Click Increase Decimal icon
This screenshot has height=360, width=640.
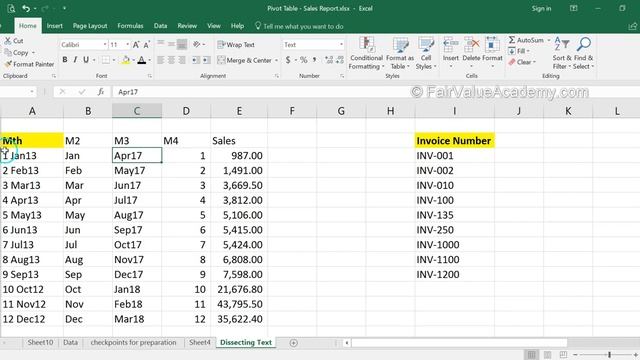pyautogui.click(x=329, y=60)
